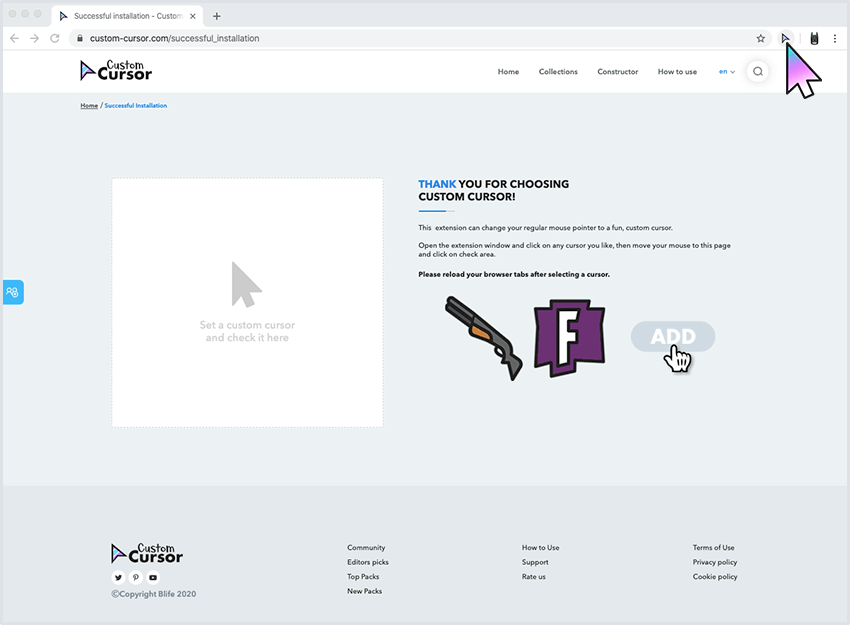Open the Support footer link

(535, 562)
